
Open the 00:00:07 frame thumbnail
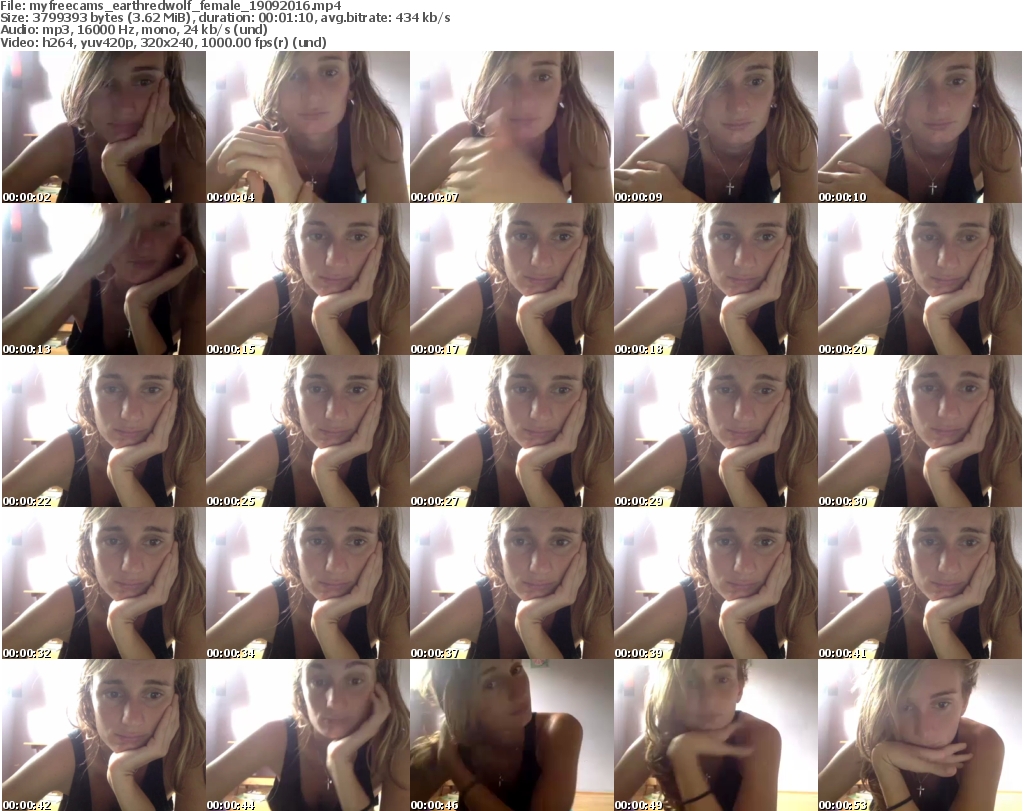(x=511, y=127)
